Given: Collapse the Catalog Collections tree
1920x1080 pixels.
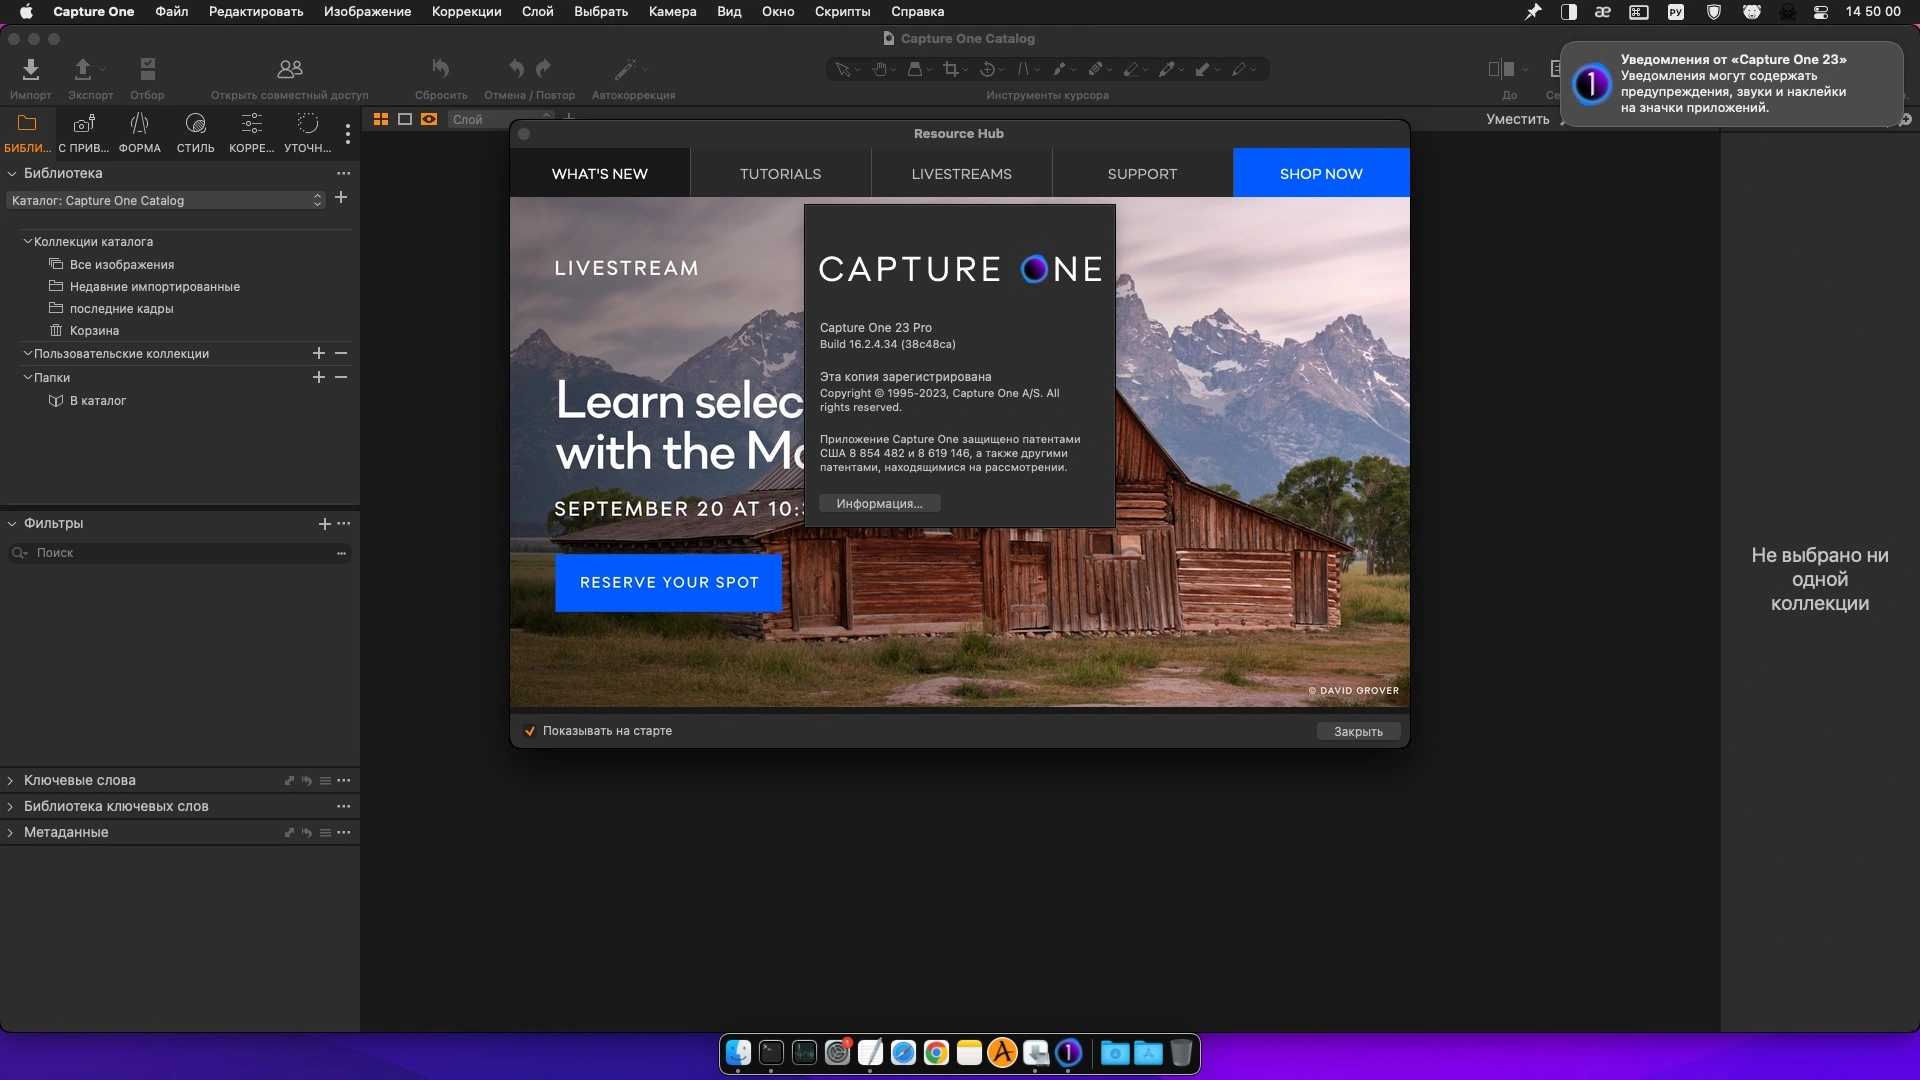Looking at the screenshot, I should click(x=28, y=242).
